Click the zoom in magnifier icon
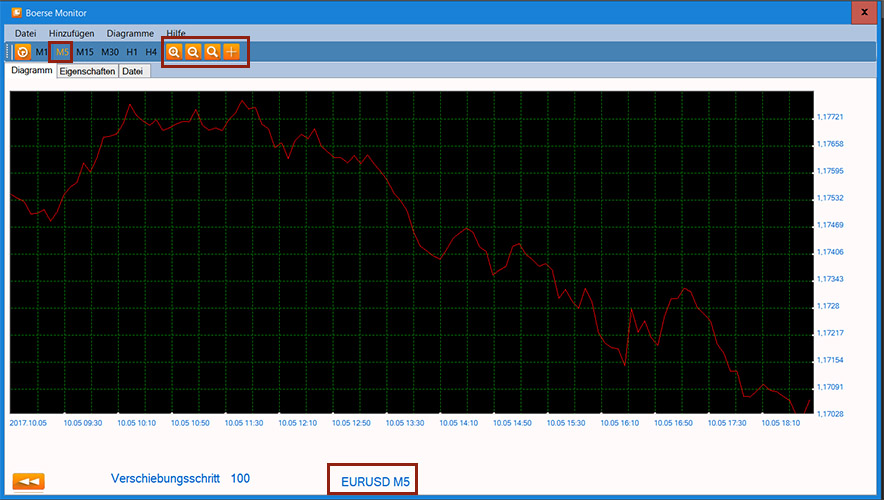884x500 pixels. pyautogui.click(x=174, y=51)
